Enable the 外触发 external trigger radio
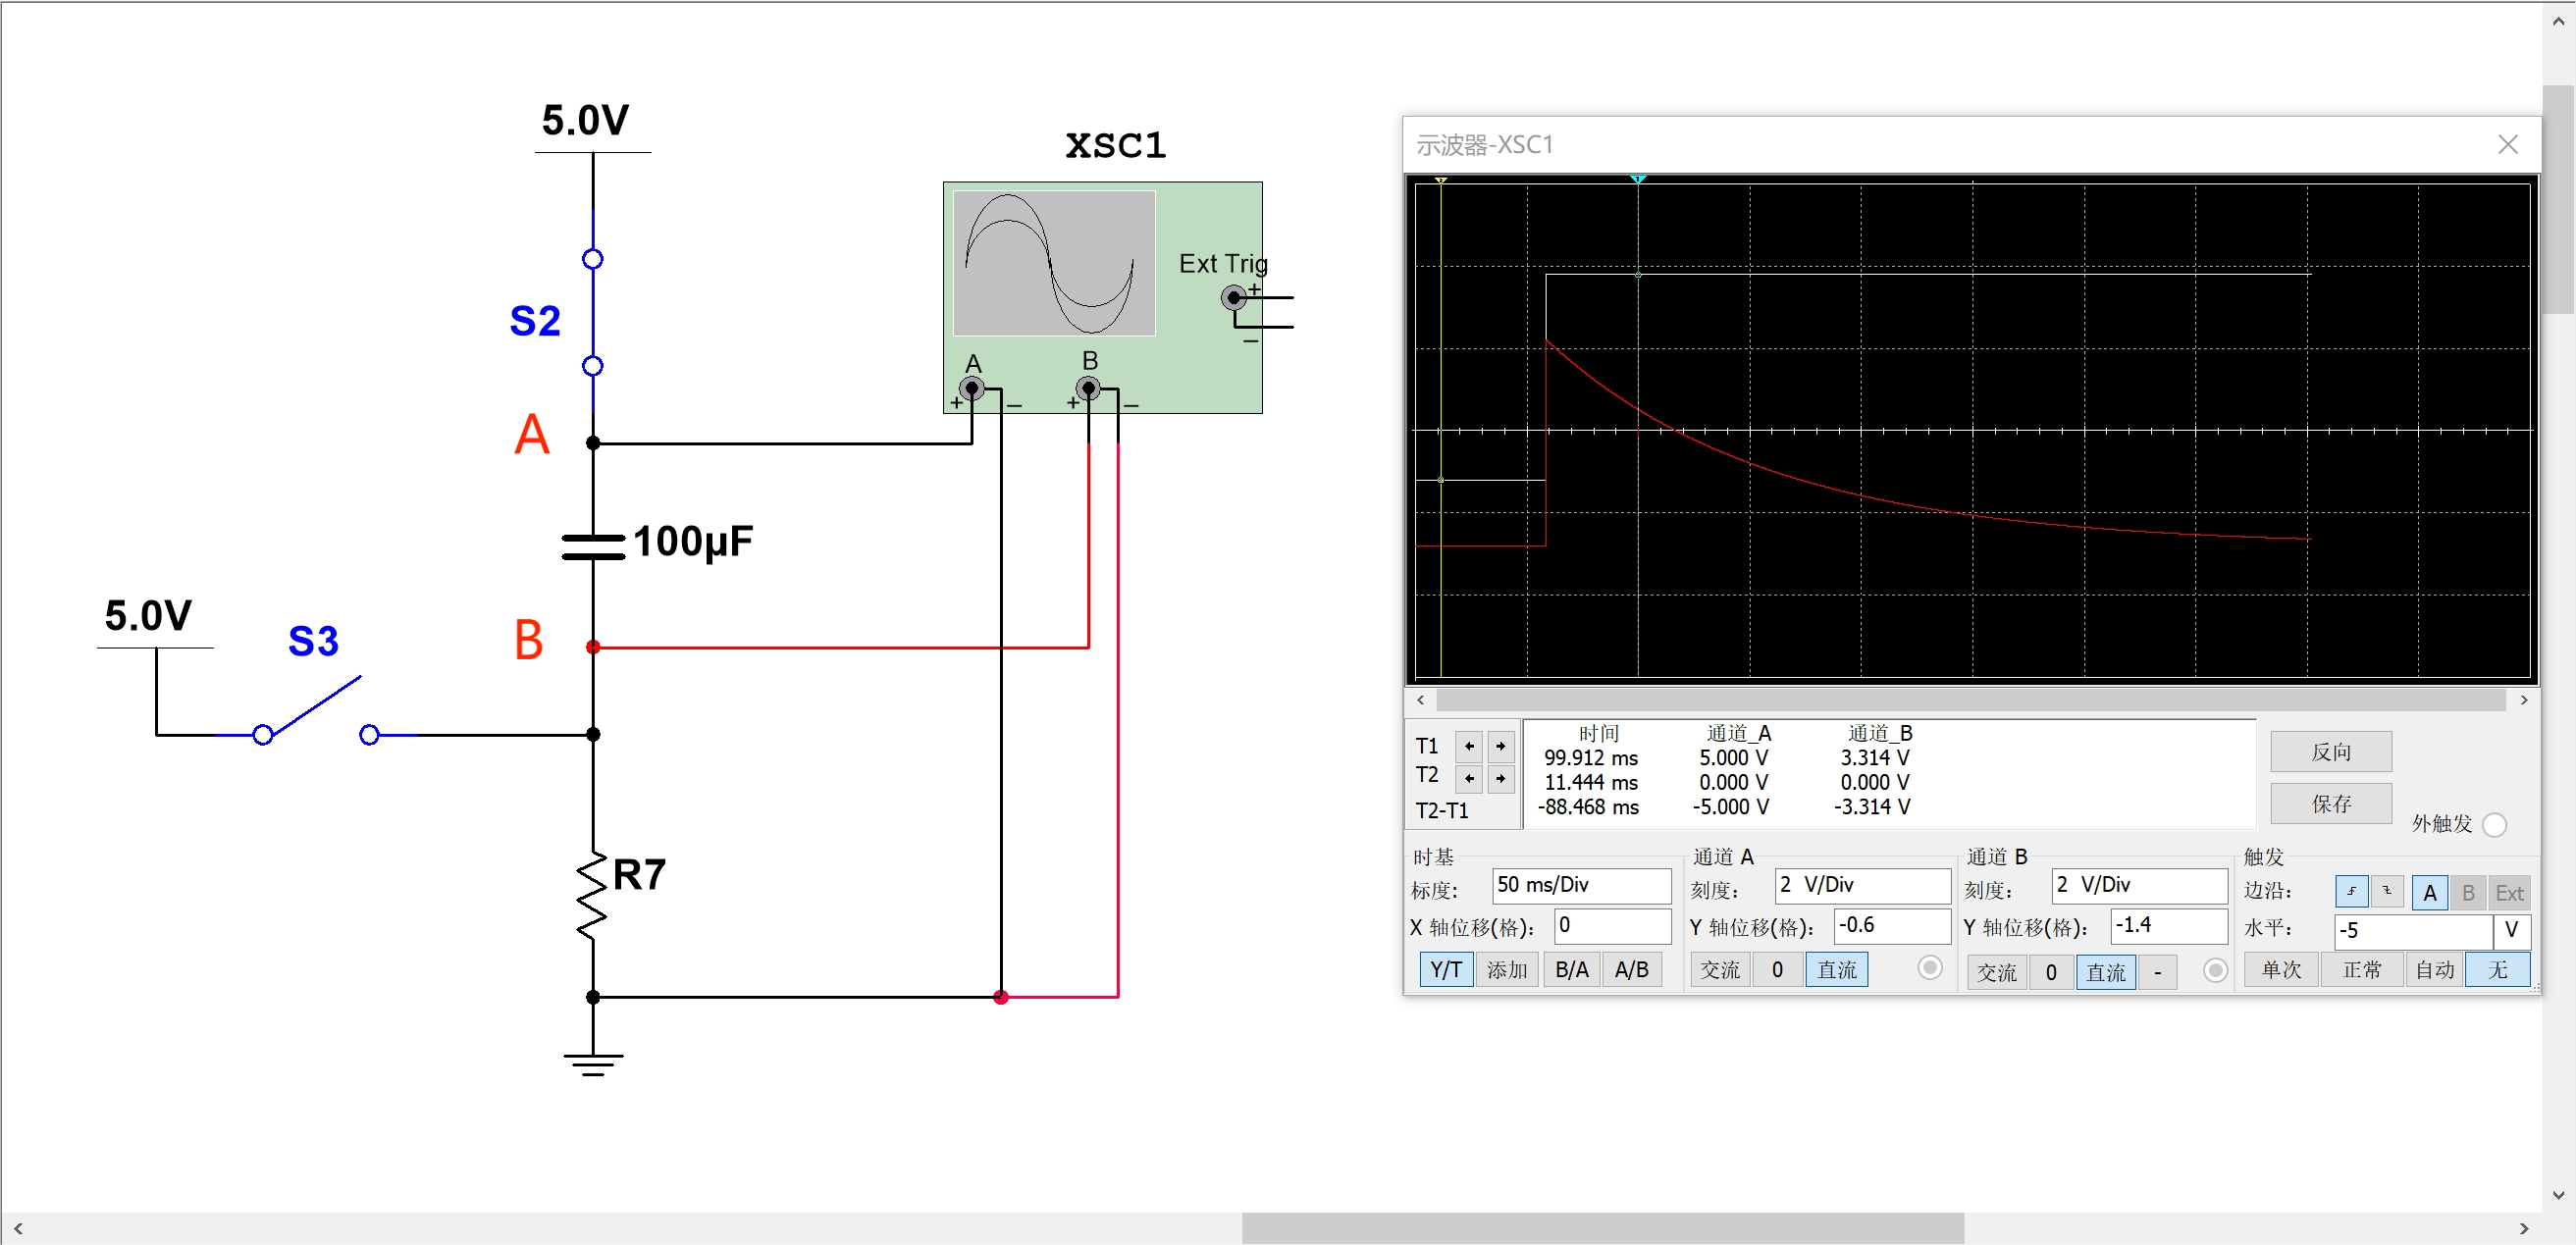The image size is (2576, 1245). pos(2494,825)
